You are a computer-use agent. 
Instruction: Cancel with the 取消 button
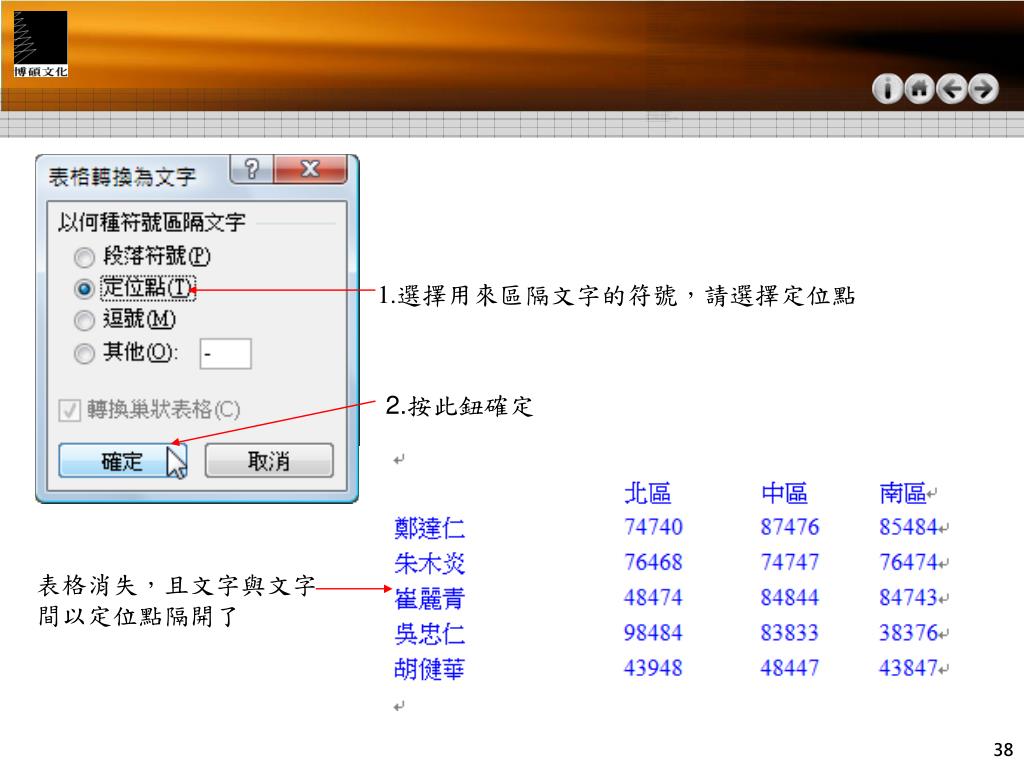point(269,461)
